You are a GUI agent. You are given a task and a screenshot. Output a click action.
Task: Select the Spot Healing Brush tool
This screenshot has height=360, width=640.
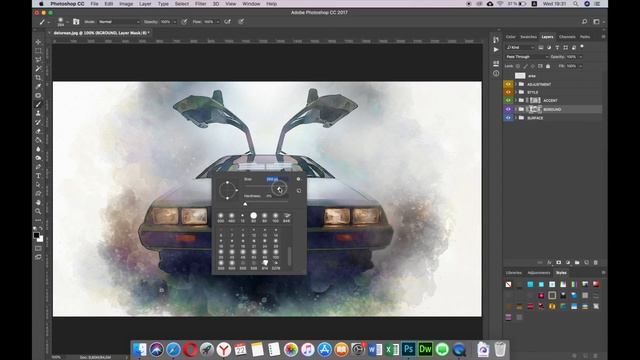tap(38, 96)
